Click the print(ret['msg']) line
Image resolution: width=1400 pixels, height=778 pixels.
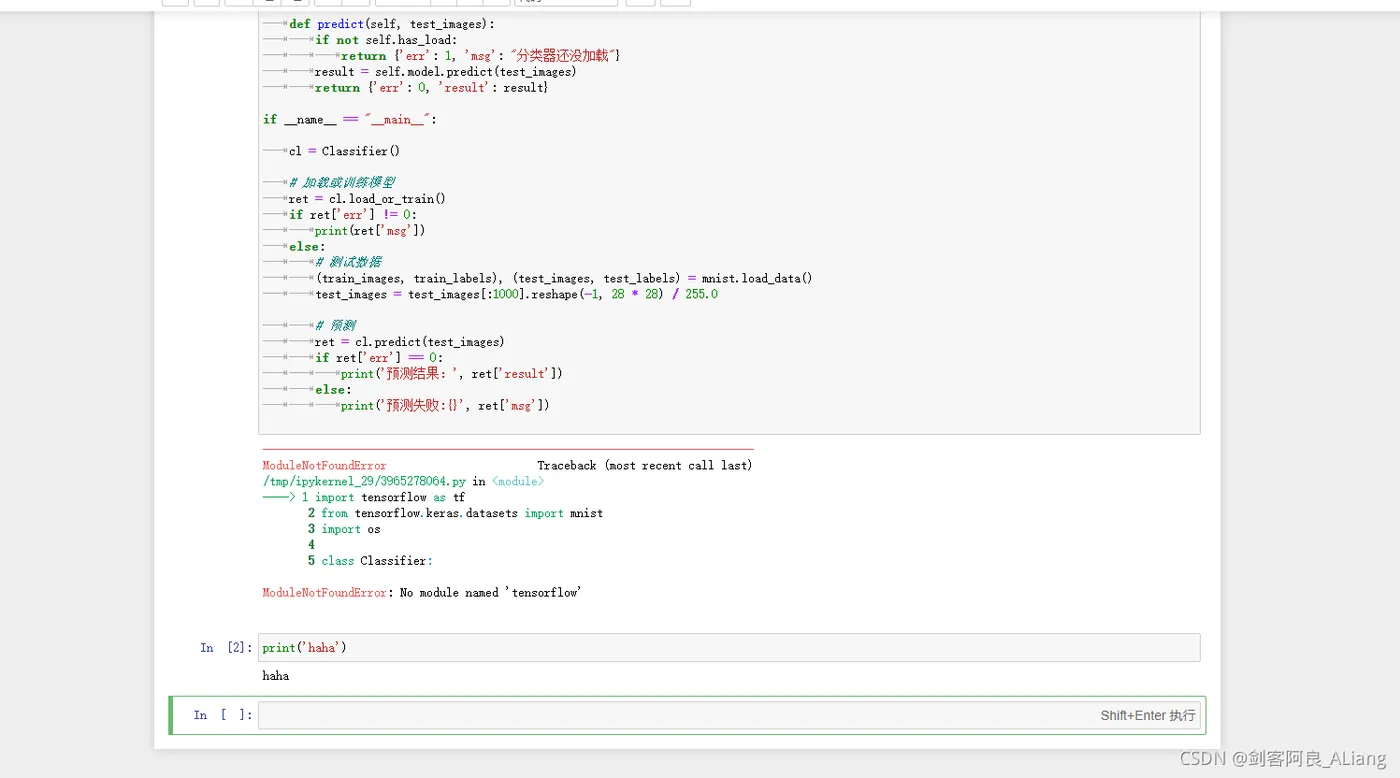click(x=370, y=231)
